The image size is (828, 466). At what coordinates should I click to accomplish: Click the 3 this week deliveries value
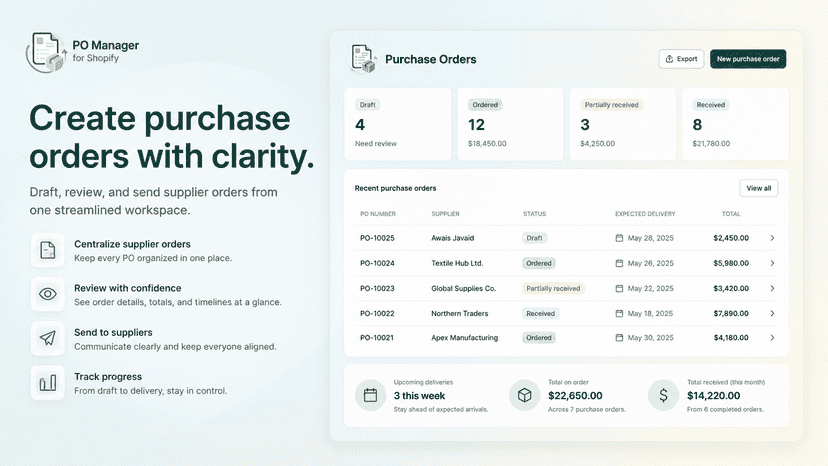[419, 396]
